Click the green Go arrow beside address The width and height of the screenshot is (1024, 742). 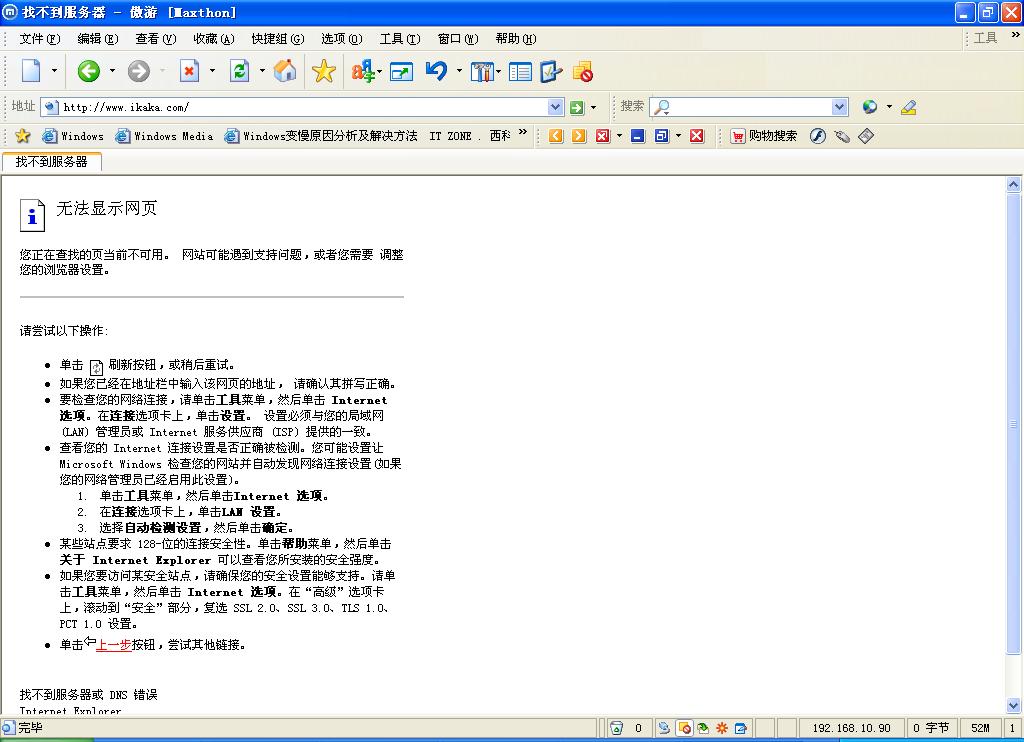[x=577, y=107]
